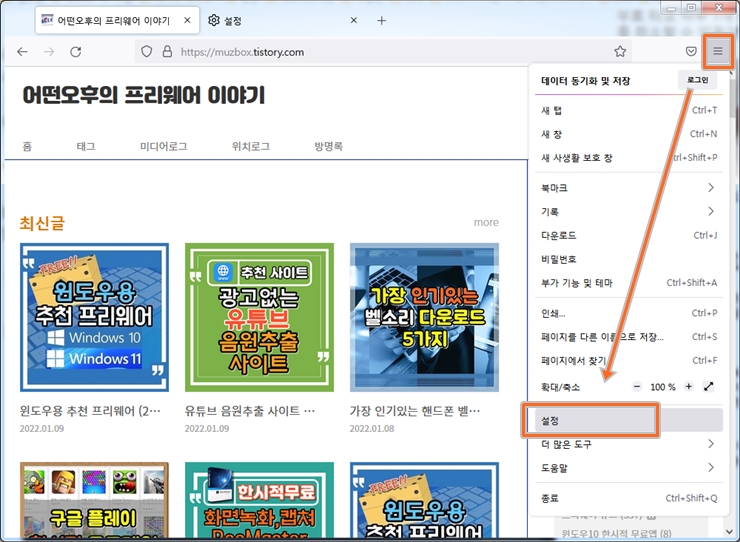
Task: Open the Pocket save icon
Action: click(x=691, y=51)
